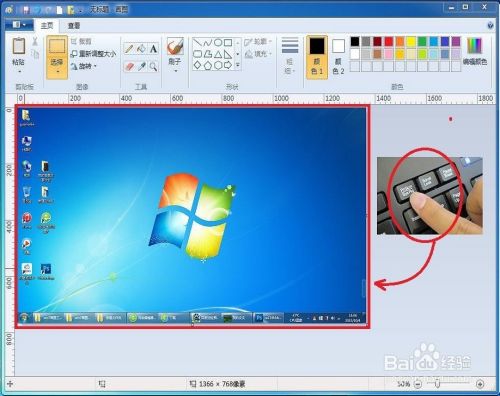Click the Cut scissors icon
Viewport: 500px width, 396px height.
pyautogui.click(x=35, y=42)
